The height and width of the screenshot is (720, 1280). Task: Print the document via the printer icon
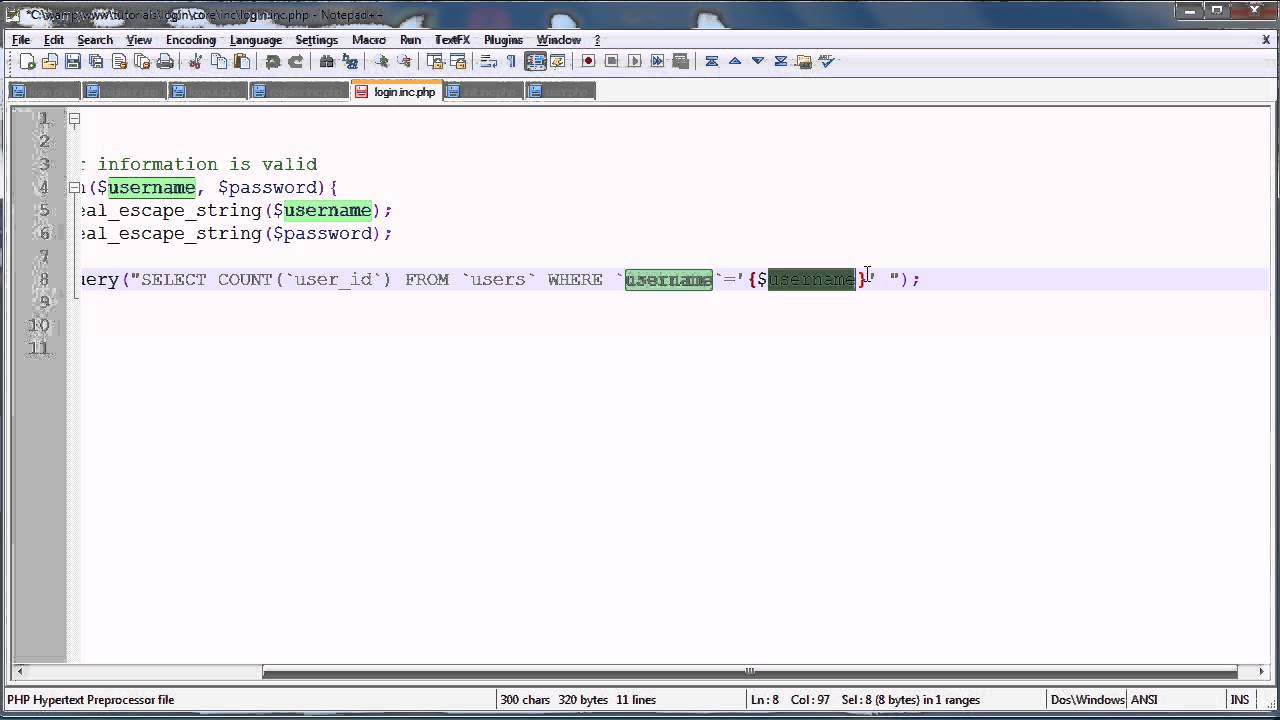coord(165,61)
